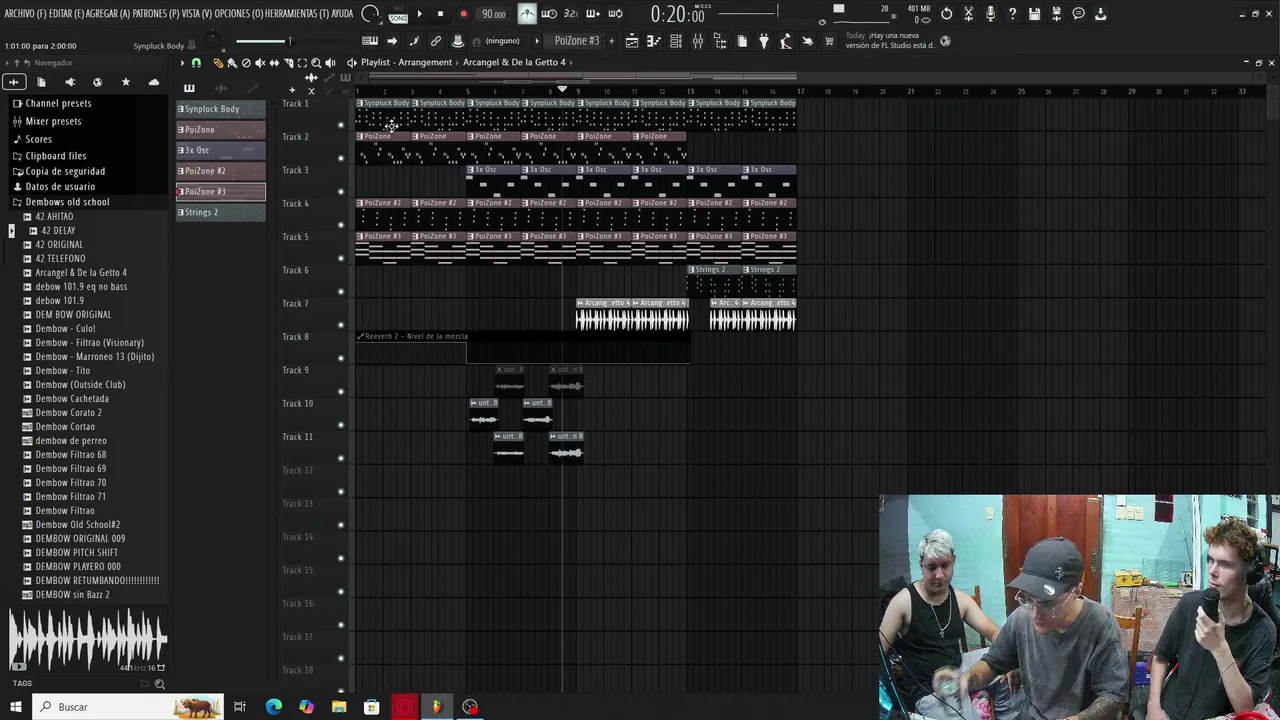Open browser starred favorites tab
This screenshot has height=720, width=1280.
(x=125, y=82)
